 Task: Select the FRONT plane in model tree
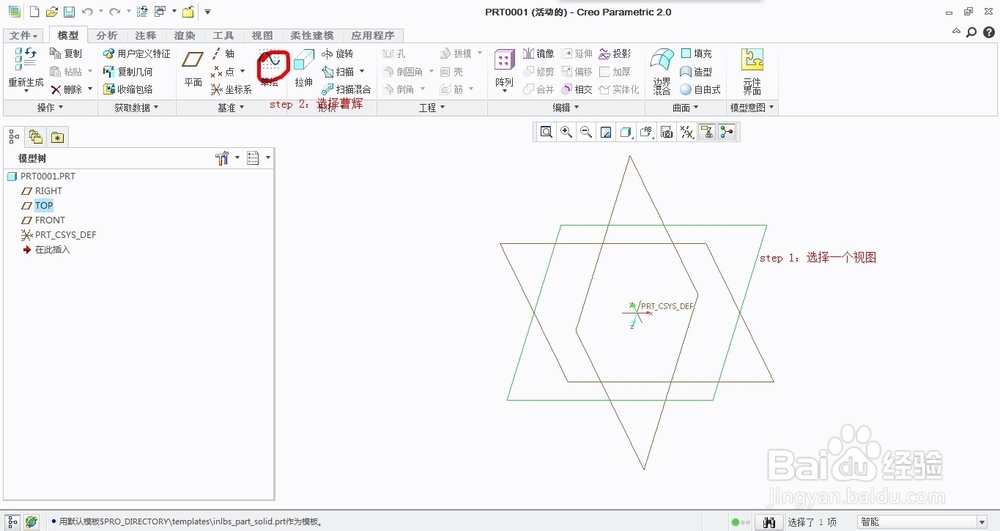(x=50, y=220)
